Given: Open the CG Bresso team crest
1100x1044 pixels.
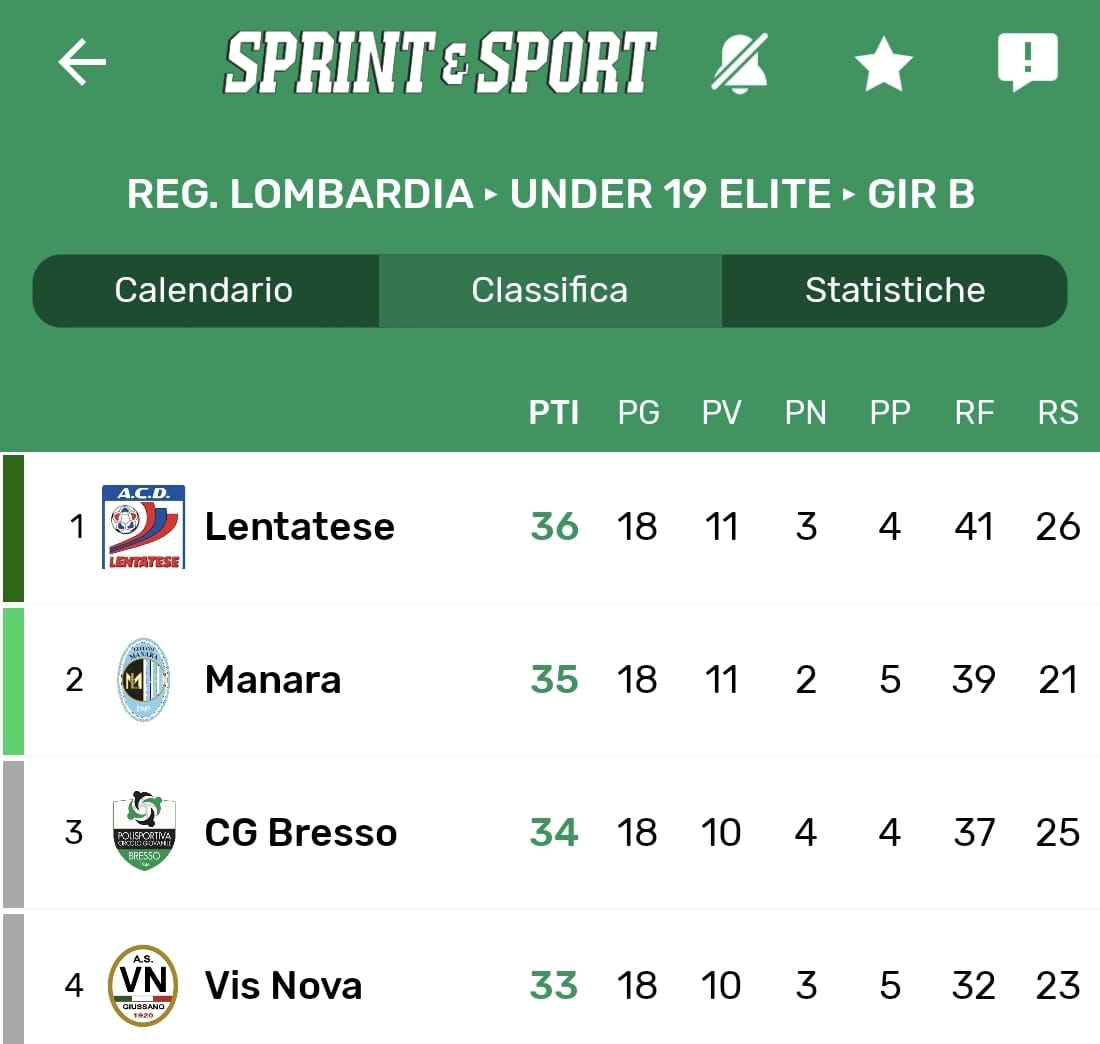Looking at the screenshot, I should (144, 832).
